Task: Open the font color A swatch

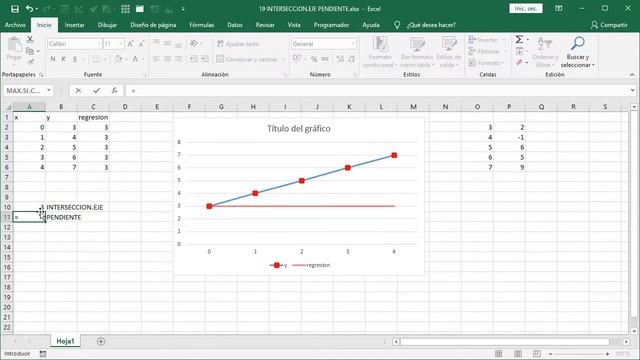Action: pyautogui.click(x=135, y=59)
